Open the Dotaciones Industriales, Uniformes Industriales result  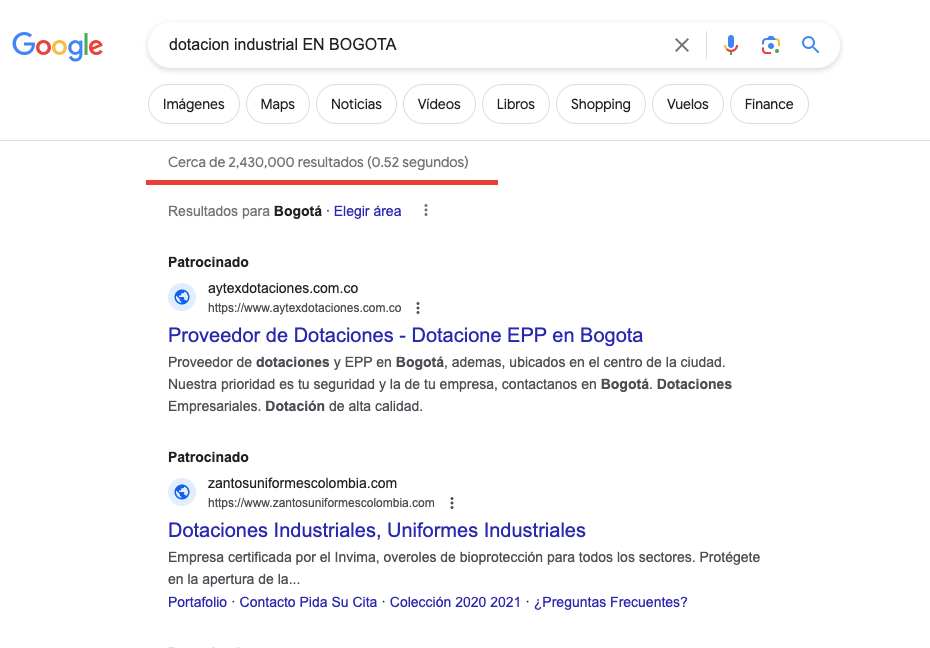(x=377, y=530)
